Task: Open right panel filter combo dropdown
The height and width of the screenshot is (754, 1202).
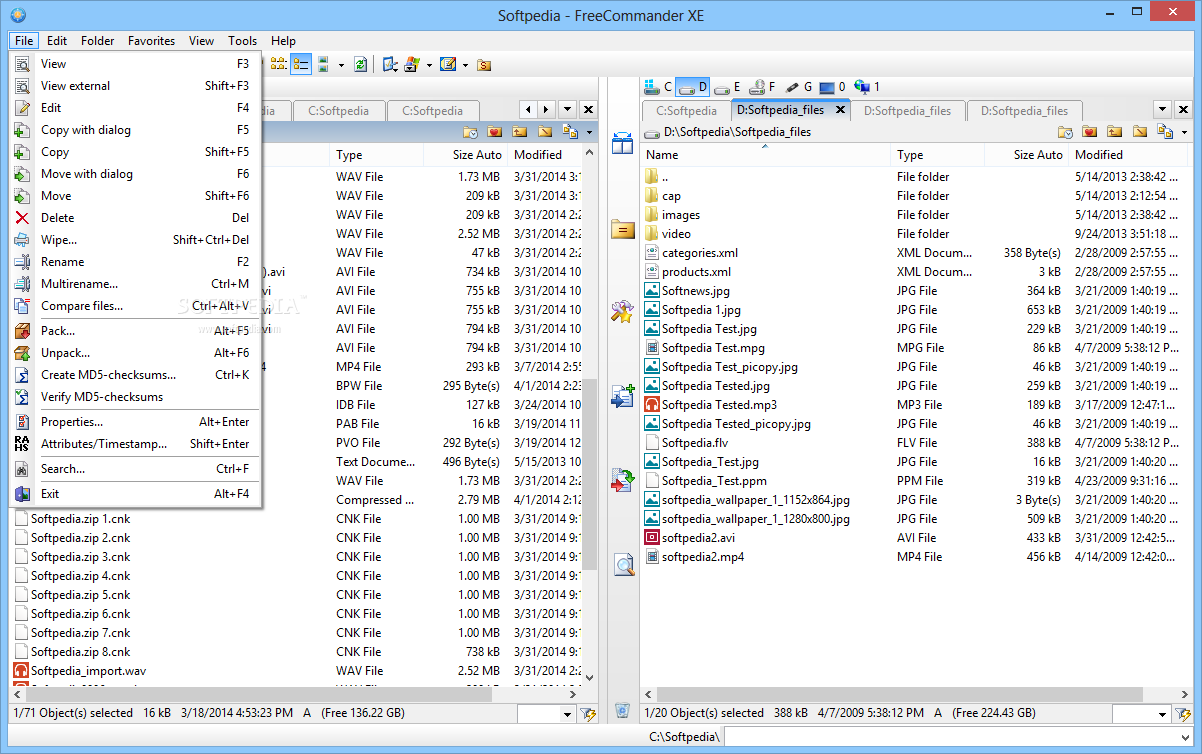Action: coord(1161,714)
